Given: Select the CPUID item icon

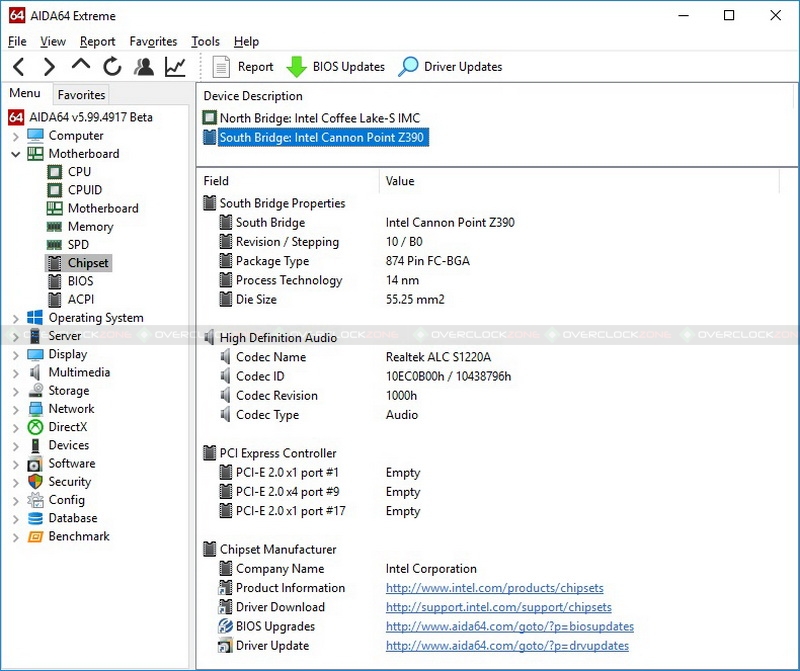Looking at the screenshot, I should pos(55,190).
